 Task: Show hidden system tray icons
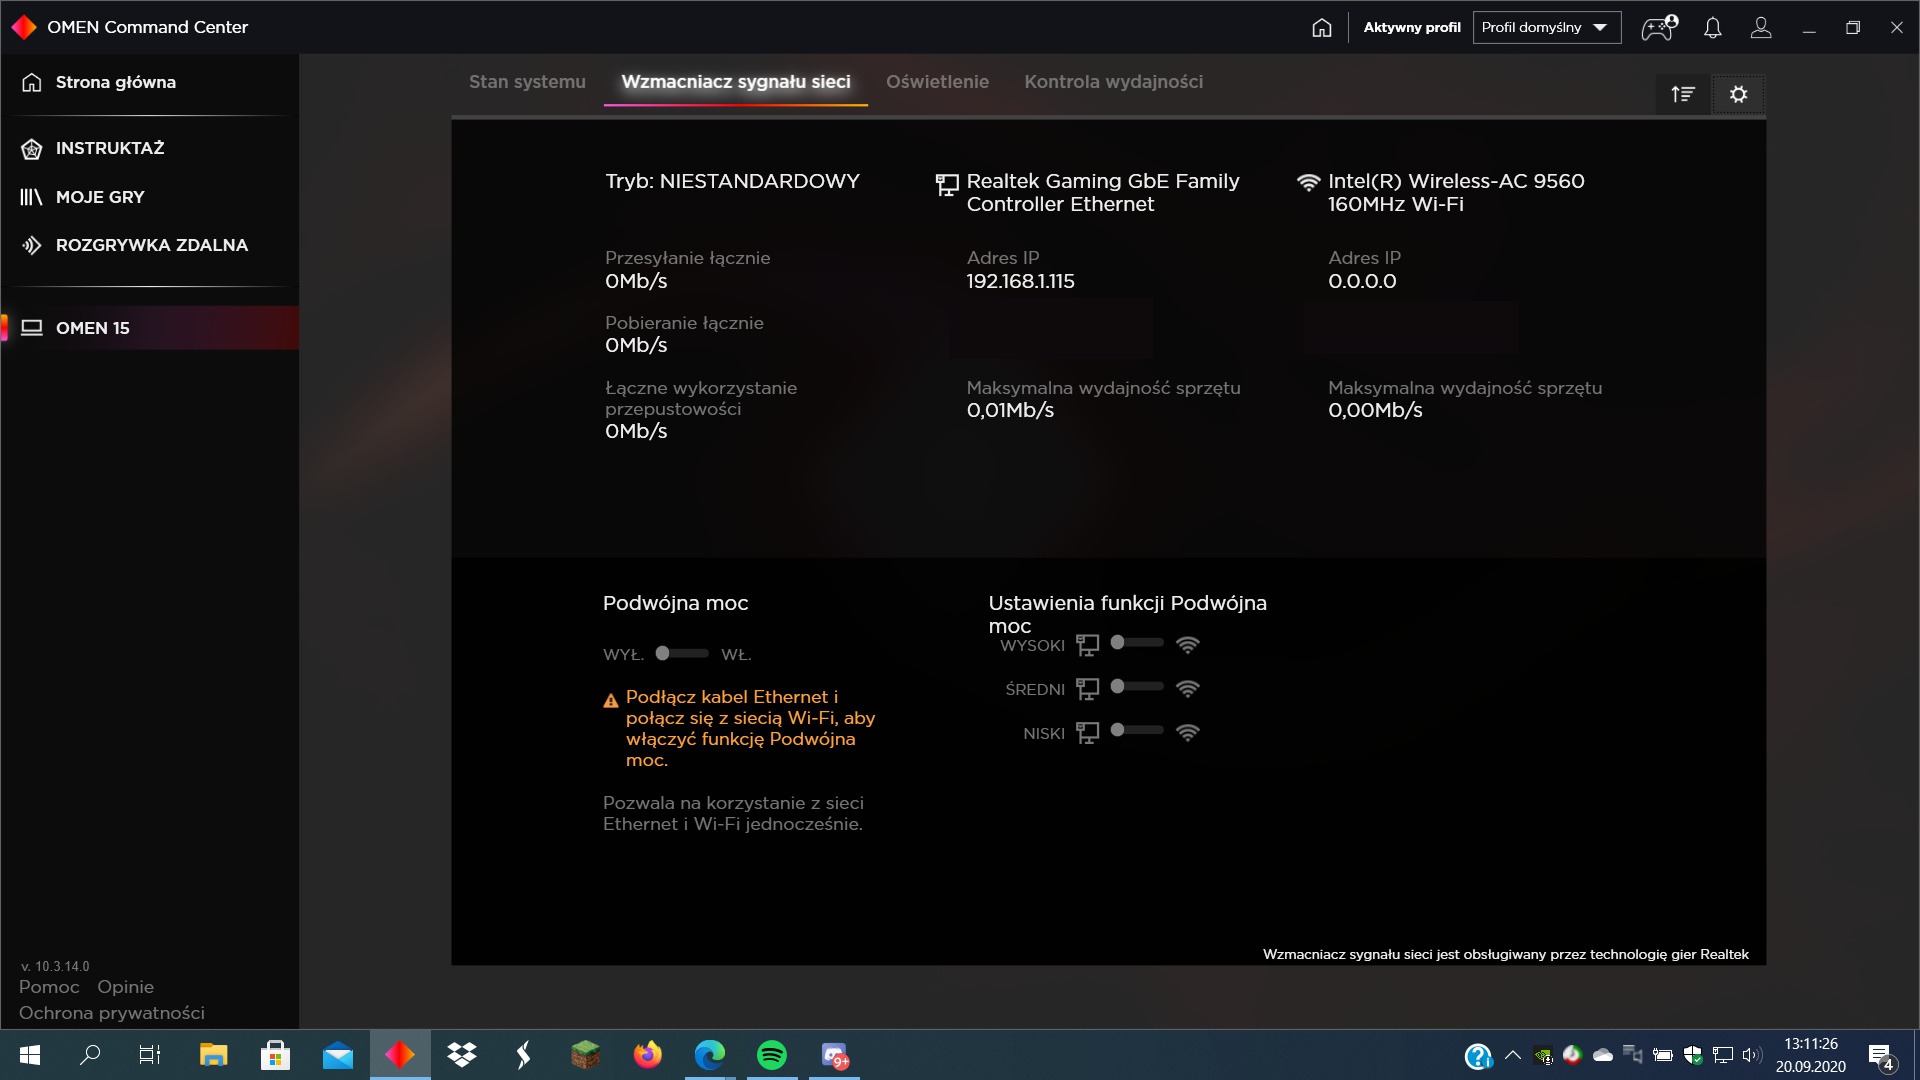coord(1512,1055)
